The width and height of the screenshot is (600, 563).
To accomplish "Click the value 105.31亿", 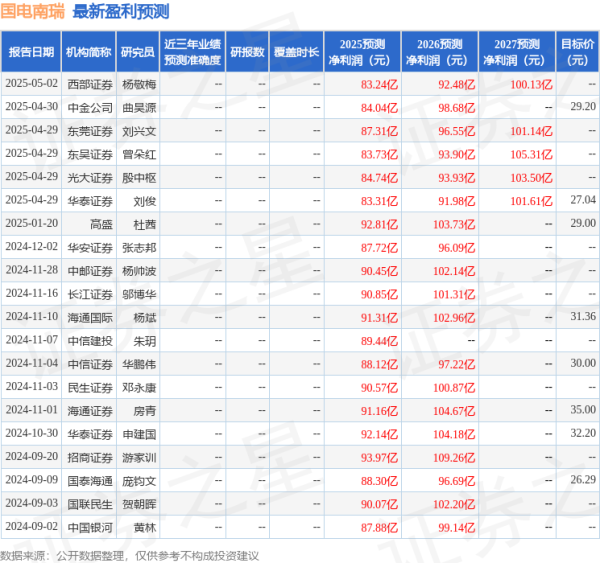I will pos(531,154).
